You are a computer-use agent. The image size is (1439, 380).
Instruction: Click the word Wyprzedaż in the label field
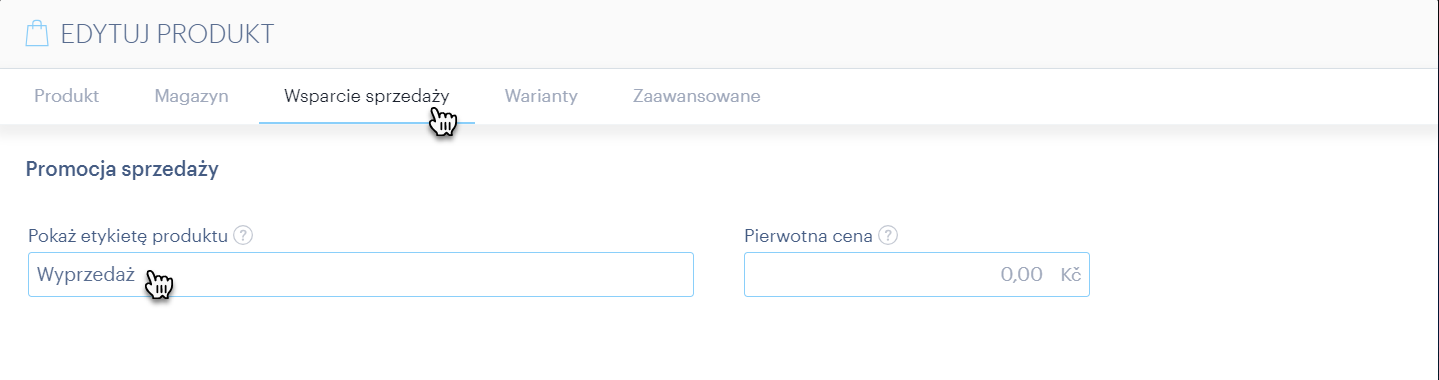(85, 275)
